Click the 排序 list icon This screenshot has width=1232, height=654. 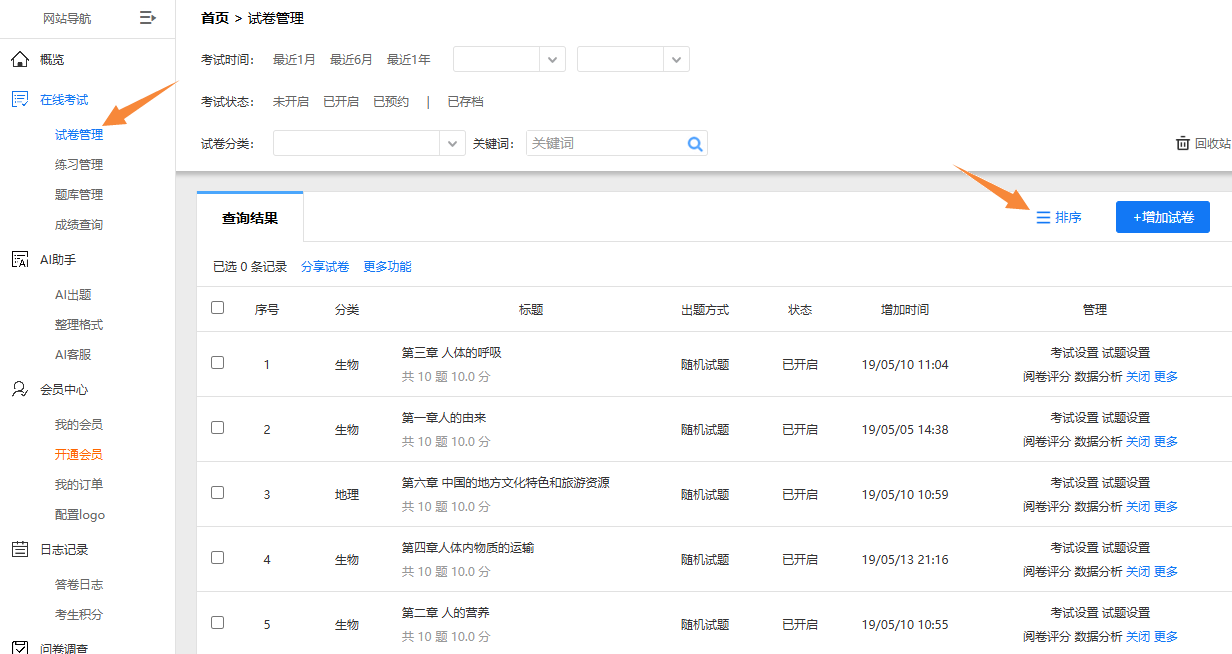(x=1043, y=217)
